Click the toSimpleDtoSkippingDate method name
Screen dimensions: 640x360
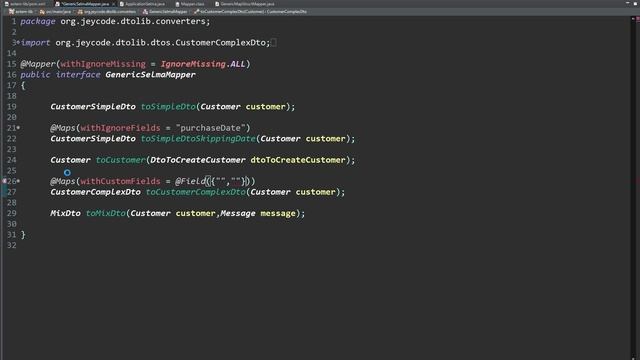pyautogui.click(x=198, y=139)
